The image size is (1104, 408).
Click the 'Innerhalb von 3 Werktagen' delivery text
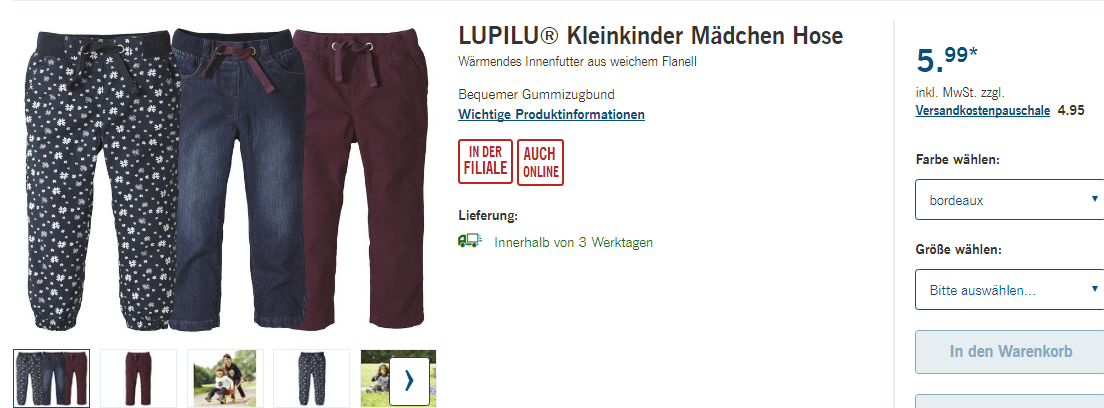coord(573,242)
